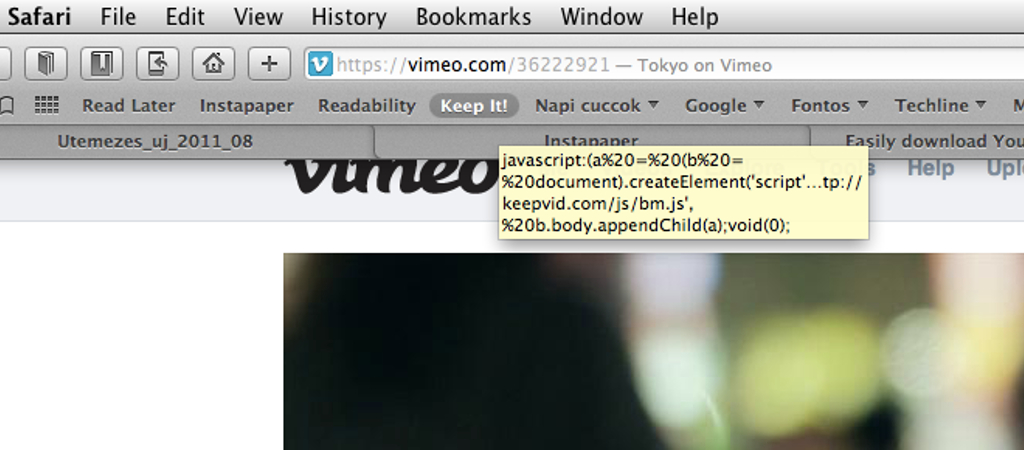The image size is (1024, 450).
Task: Run the Keep It! bookmarklet
Action: pos(474,105)
